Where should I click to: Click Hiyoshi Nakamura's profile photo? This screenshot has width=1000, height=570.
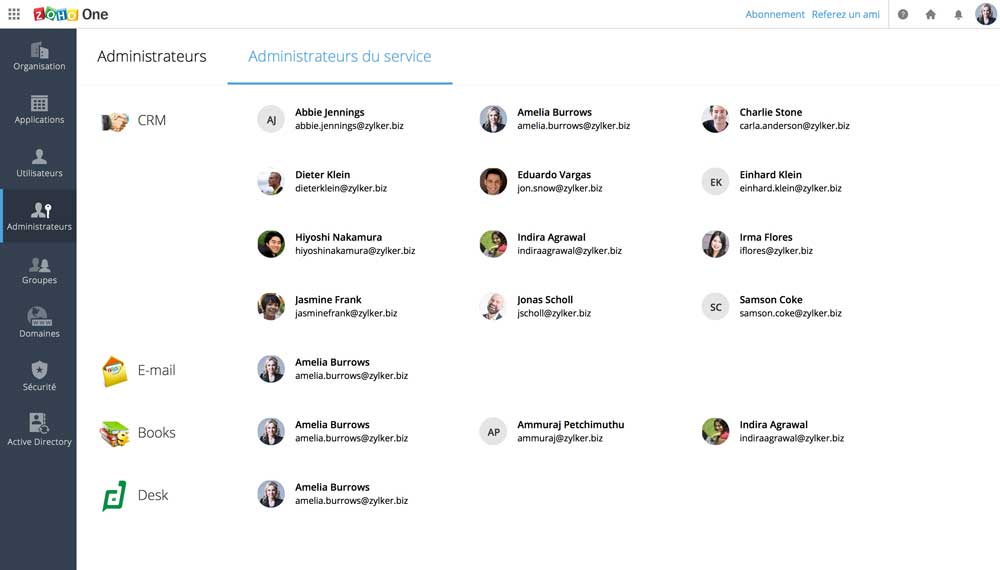pyautogui.click(x=271, y=244)
